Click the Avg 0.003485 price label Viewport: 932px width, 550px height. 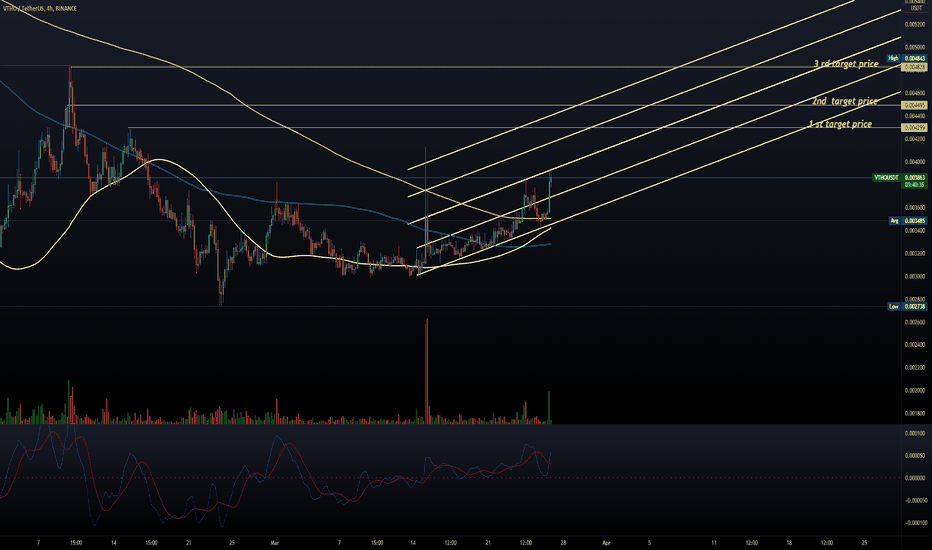(x=908, y=221)
